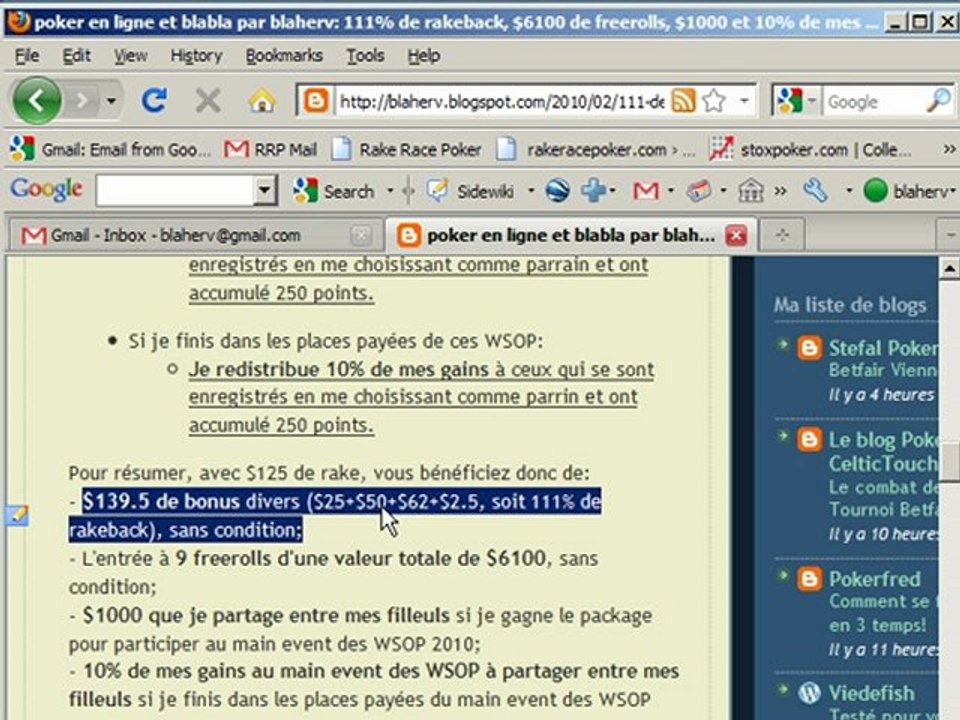Screen dimensions: 960x720
Task: Click the WordPress icon beside Viedefish
Action: coord(809,693)
